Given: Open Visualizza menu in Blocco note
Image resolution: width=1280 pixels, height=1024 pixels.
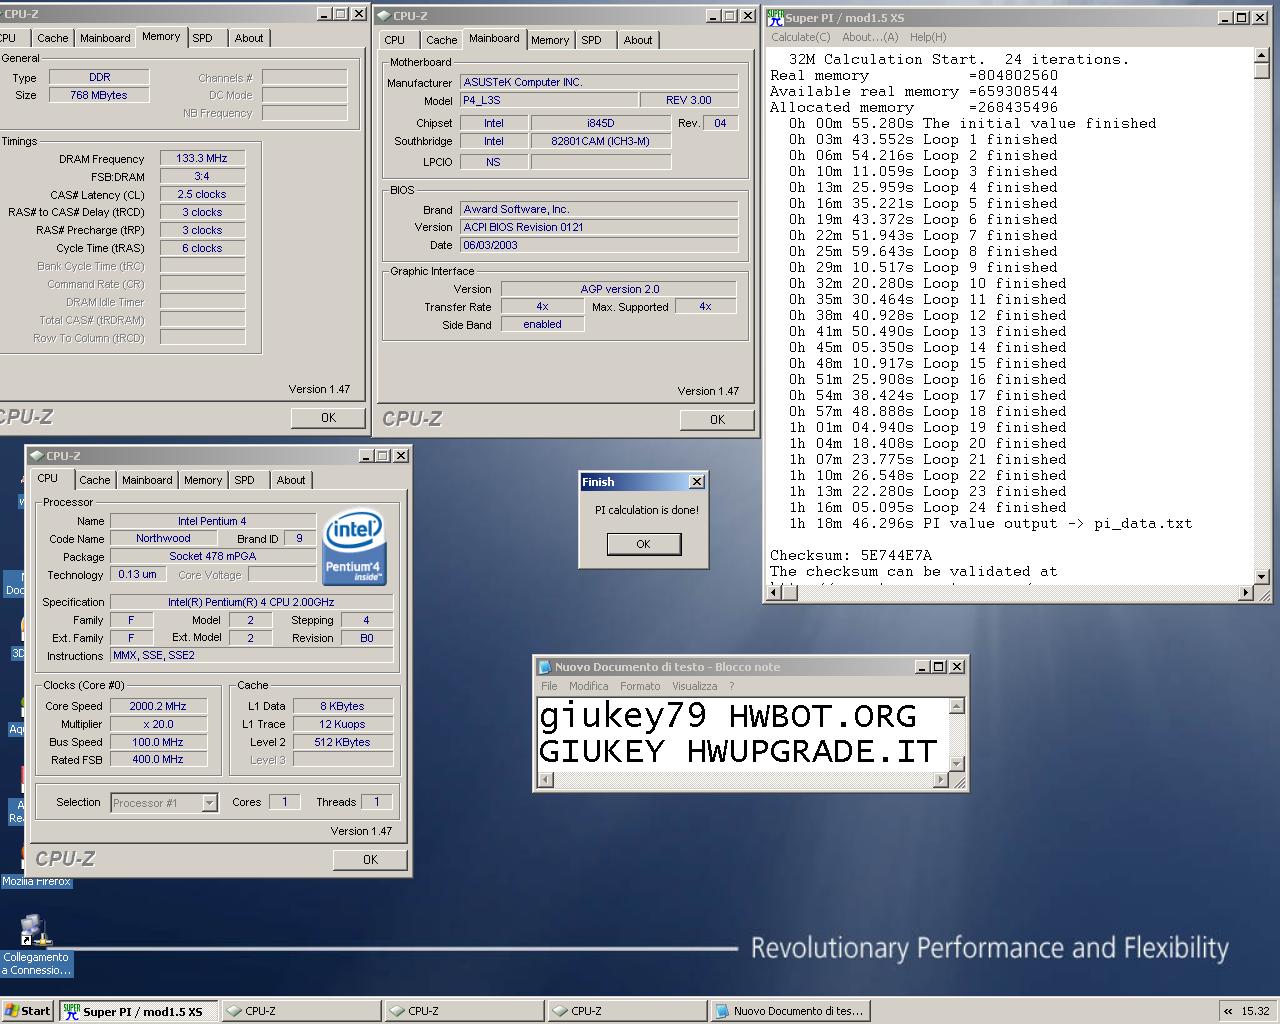Looking at the screenshot, I should pyautogui.click(x=694, y=686).
